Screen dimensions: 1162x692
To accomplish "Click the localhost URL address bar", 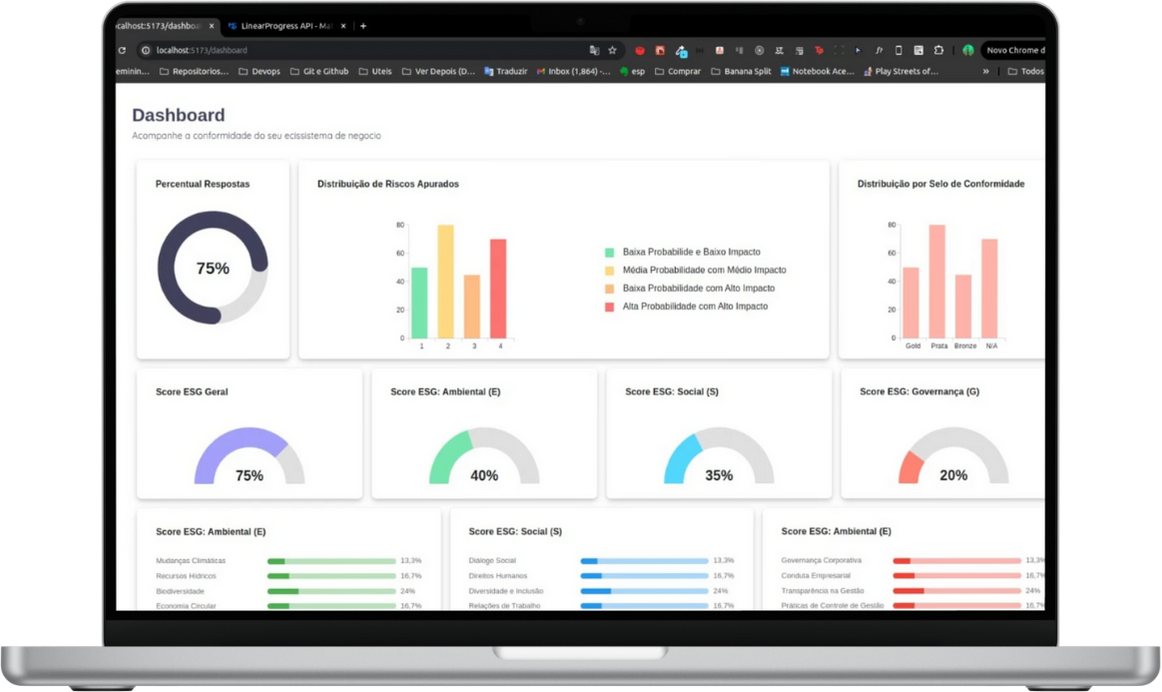I will coord(350,50).
